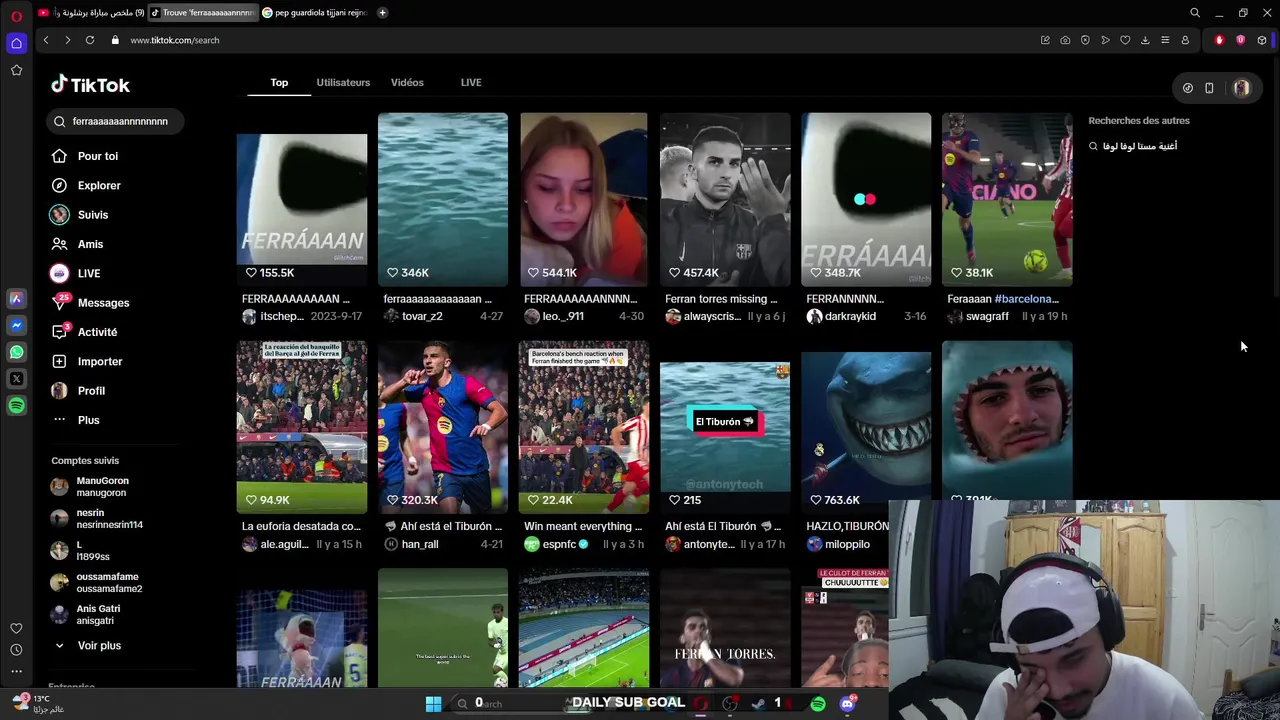Viewport: 1280px width, 720px height.
Task: Open the Amis page
Action: 78,244
